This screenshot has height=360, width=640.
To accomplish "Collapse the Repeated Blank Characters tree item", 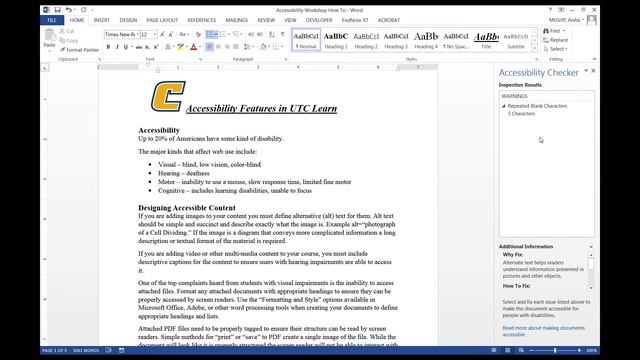I will 504,106.
